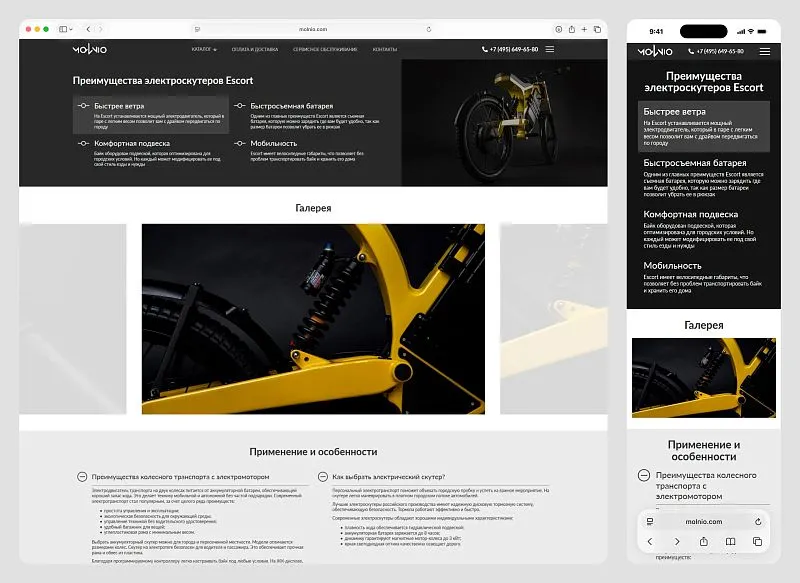Show tab overview in desktop browser

[597, 29]
